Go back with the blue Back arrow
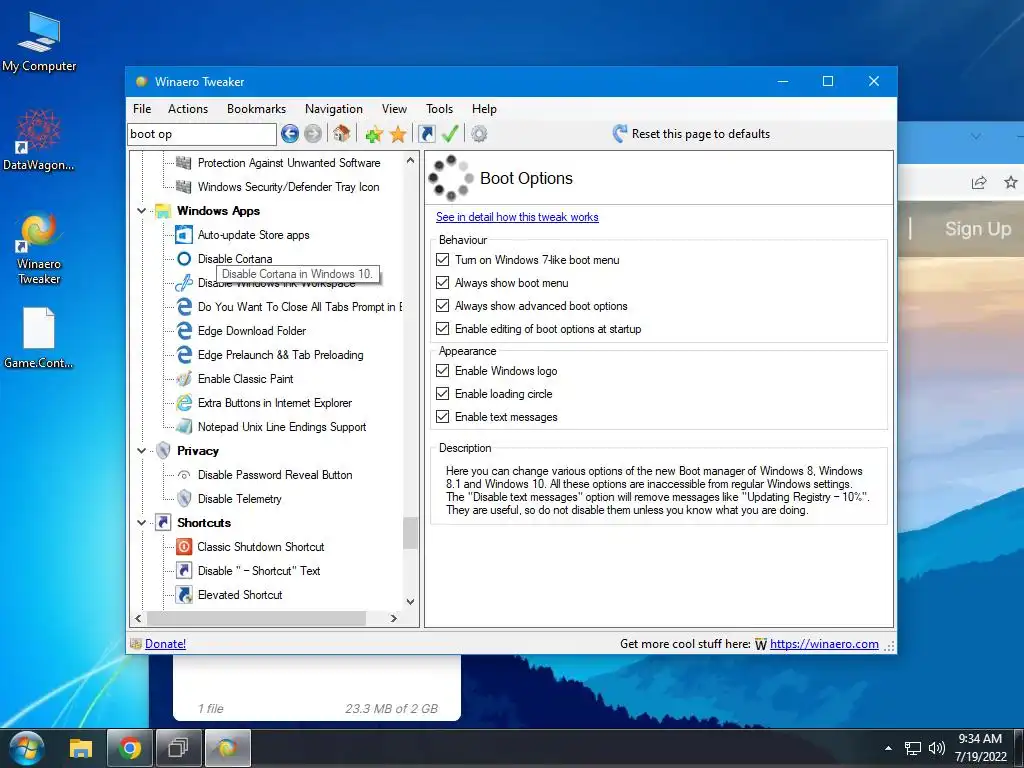 pyautogui.click(x=290, y=134)
